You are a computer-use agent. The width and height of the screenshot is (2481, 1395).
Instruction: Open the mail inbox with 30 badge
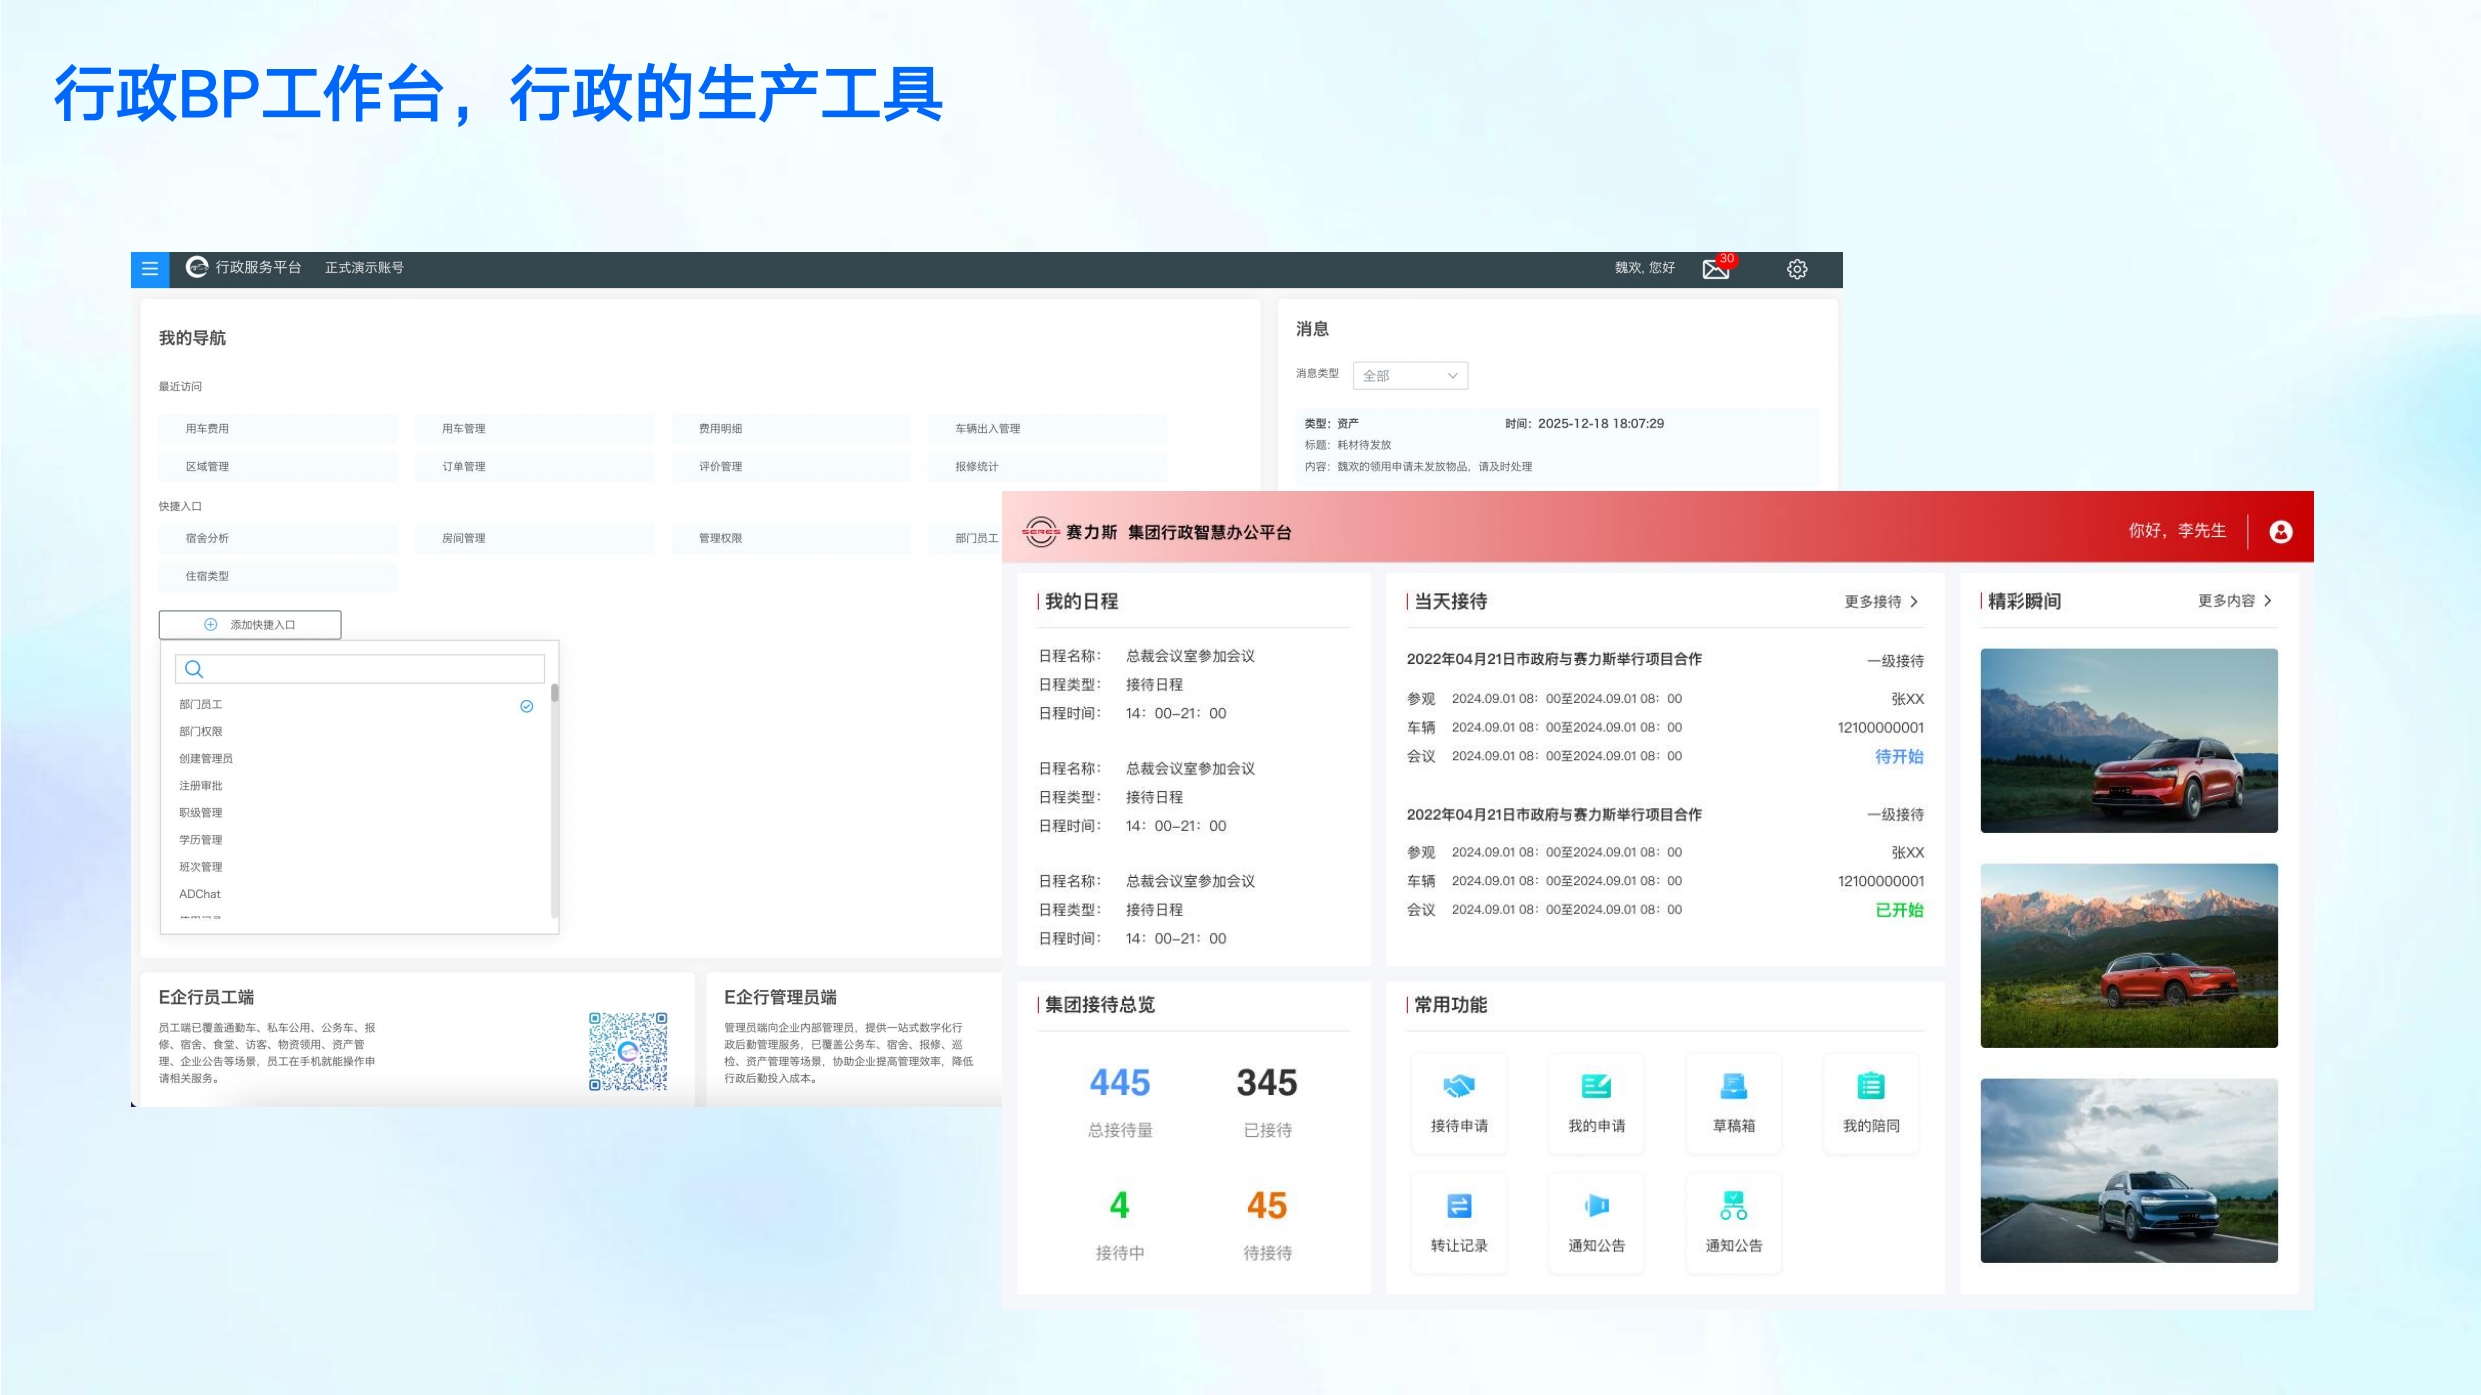(1716, 269)
